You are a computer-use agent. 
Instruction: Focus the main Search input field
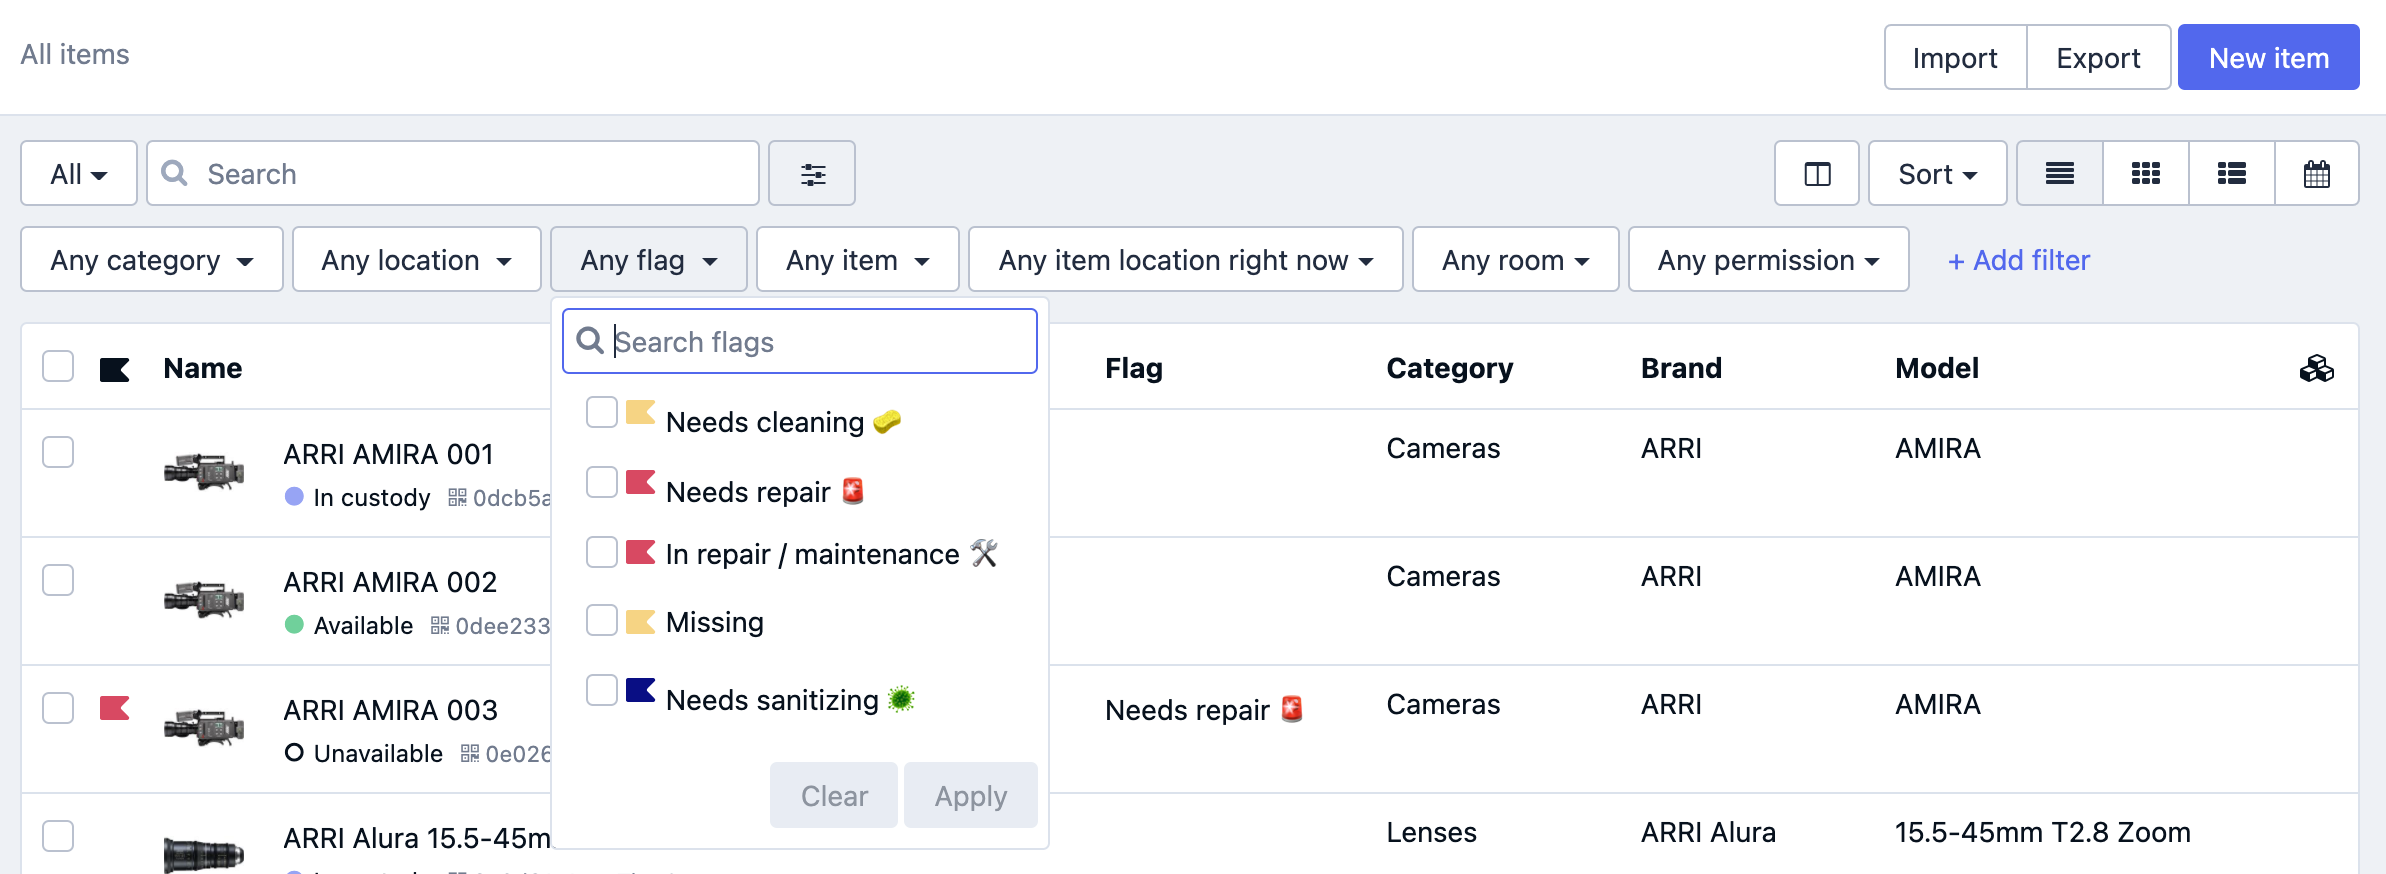[x=453, y=174]
